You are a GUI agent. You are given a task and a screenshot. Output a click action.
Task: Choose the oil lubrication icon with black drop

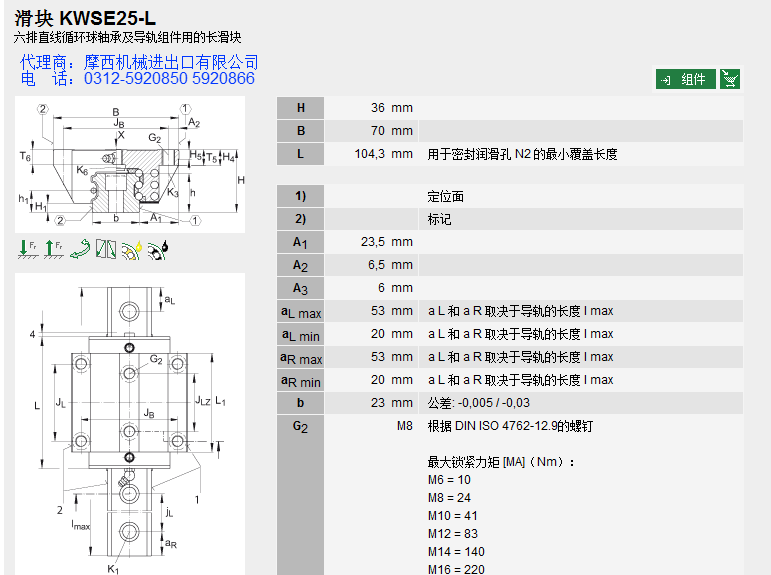pos(158,250)
